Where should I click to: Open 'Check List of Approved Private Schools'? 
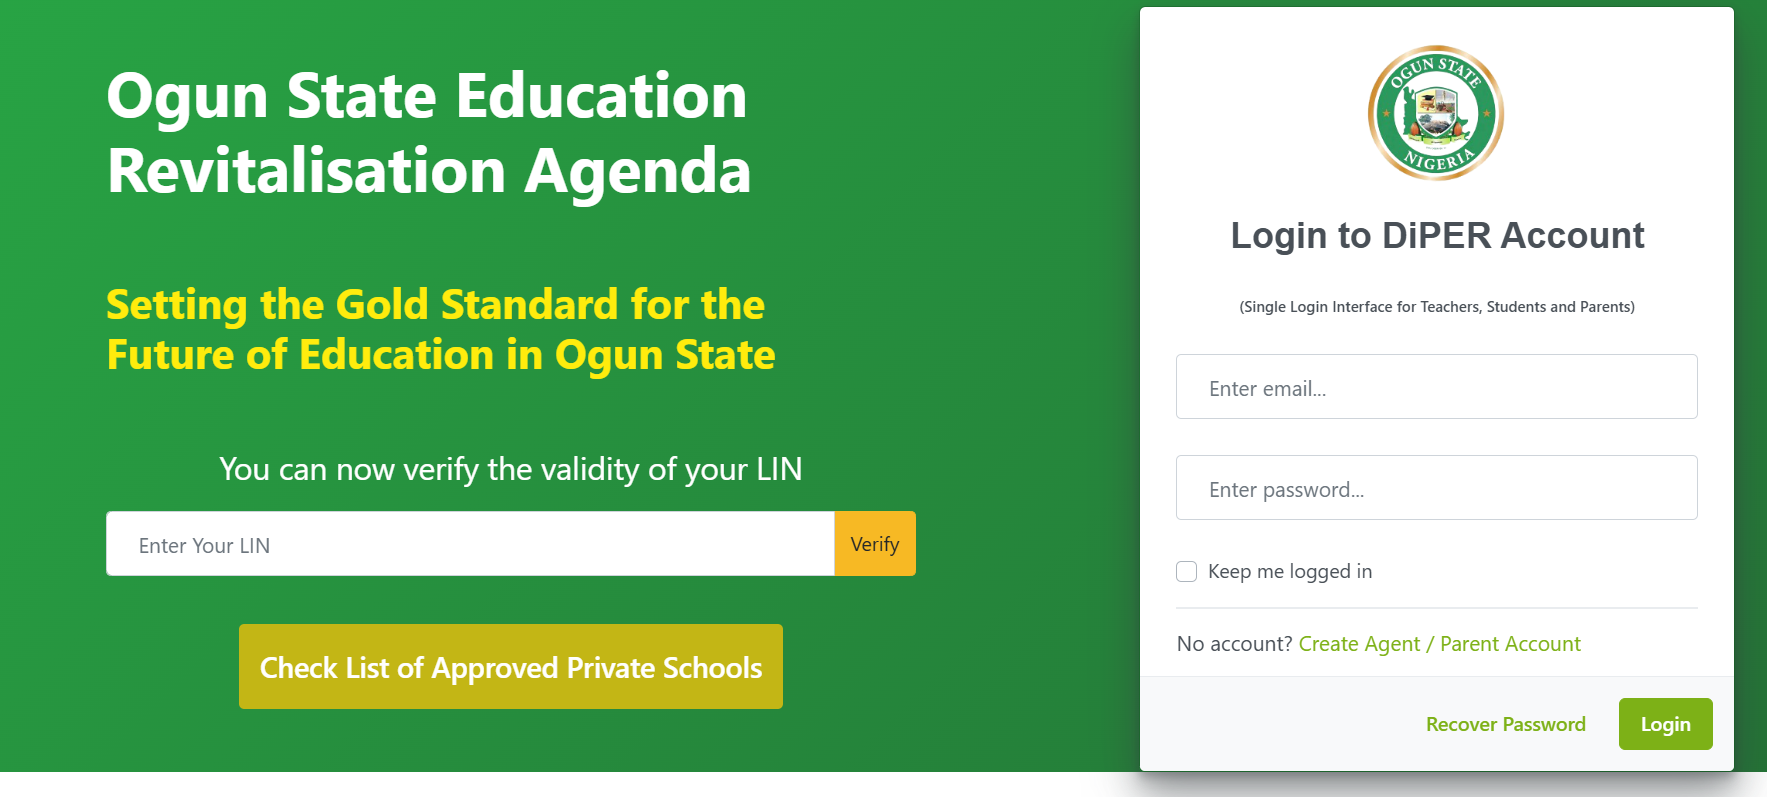tap(510, 666)
